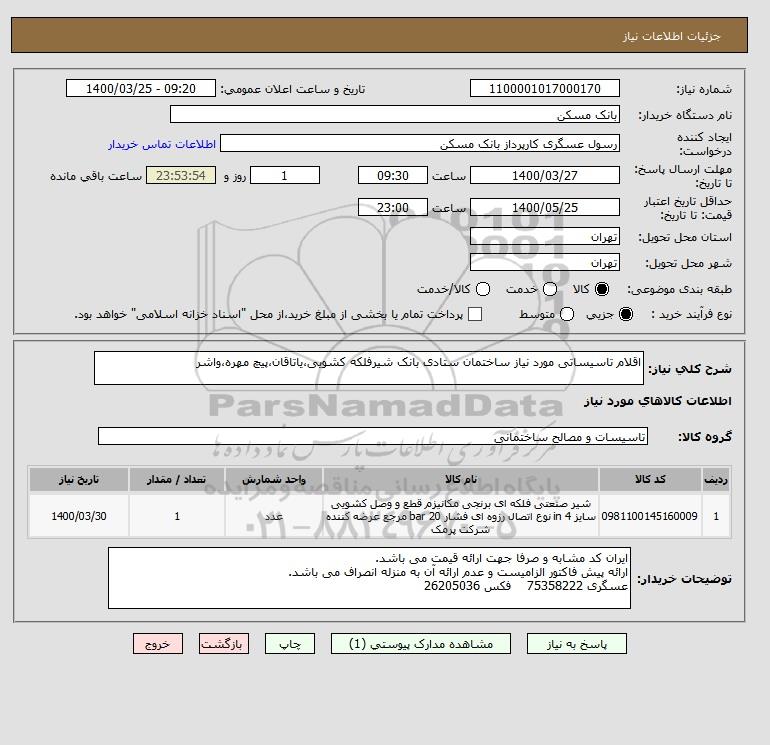The width and height of the screenshot is (770, 745).
Task: Click product code cell 0981100145160009
Action: tap(650, 516)
